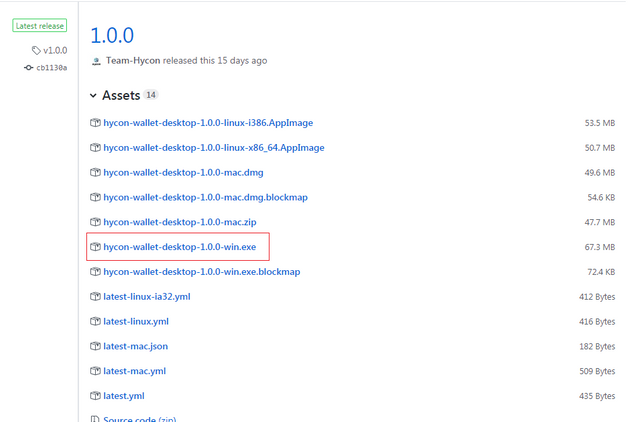The height and width of the screenshot is (422, 640).
Task: Select the 49.6 MB size text
Action: (x=600, y=173)
